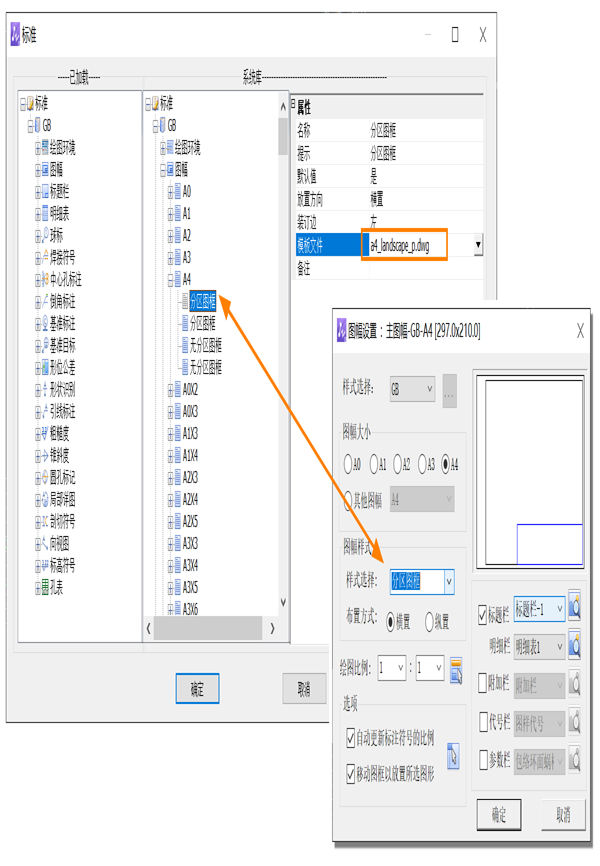Click the 向视图 icon
This screenshot has width=600, height=866.
[x=45, y=543]
